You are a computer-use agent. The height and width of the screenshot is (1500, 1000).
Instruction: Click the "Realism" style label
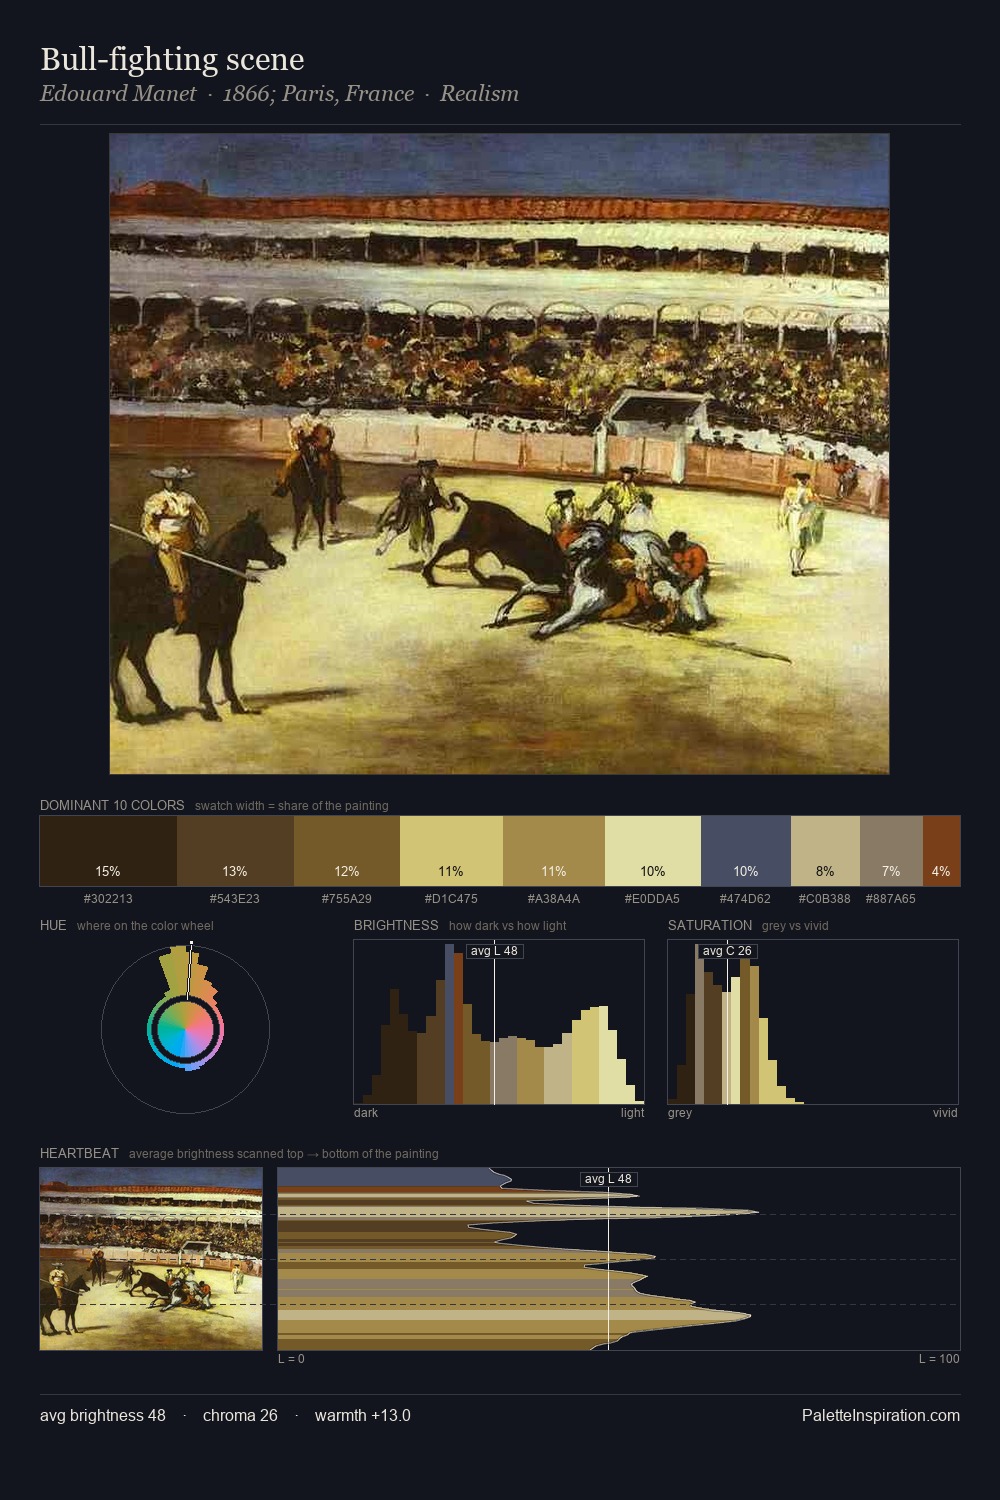[x=479, y=94]
